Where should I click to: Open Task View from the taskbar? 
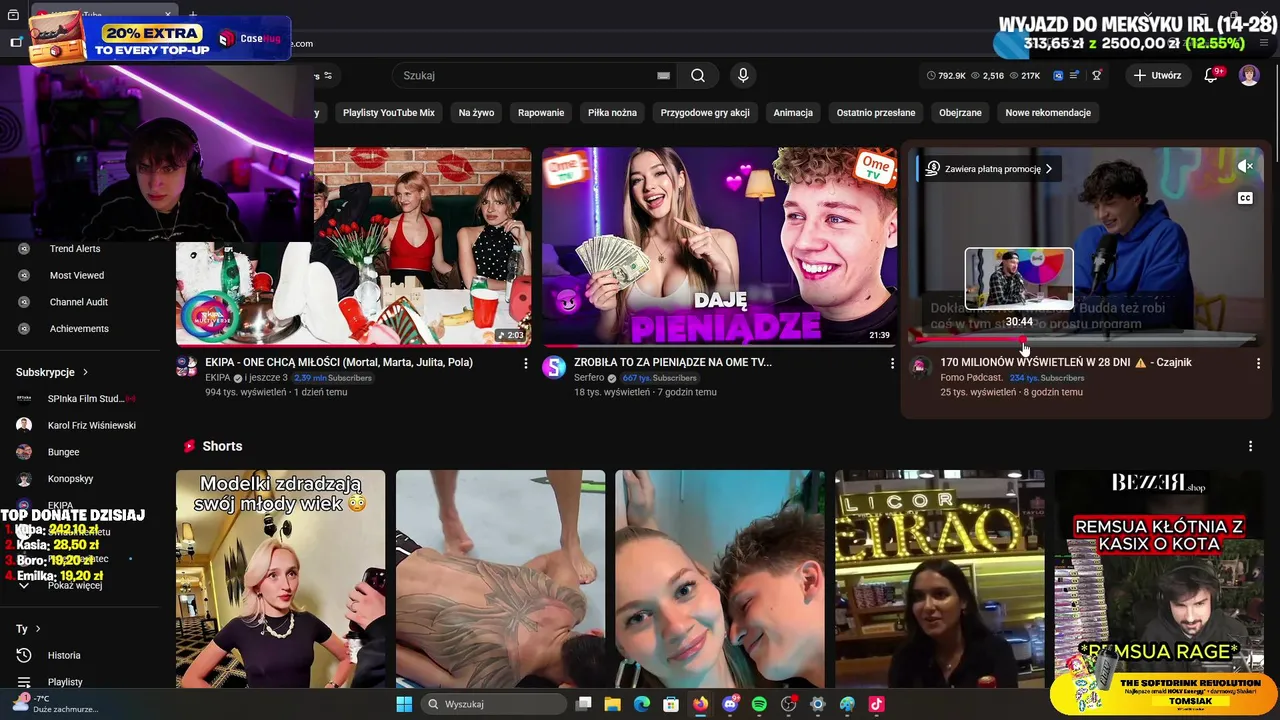583,704
